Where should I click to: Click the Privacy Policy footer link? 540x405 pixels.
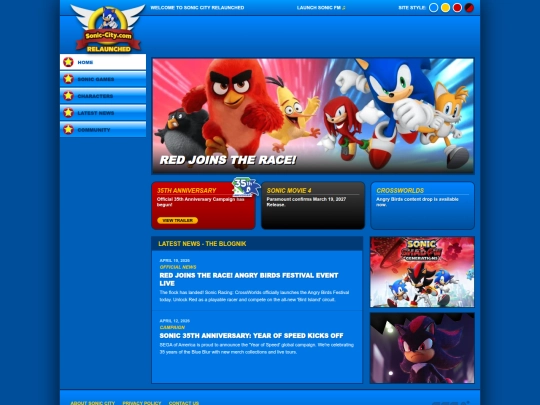pos(142,403)
